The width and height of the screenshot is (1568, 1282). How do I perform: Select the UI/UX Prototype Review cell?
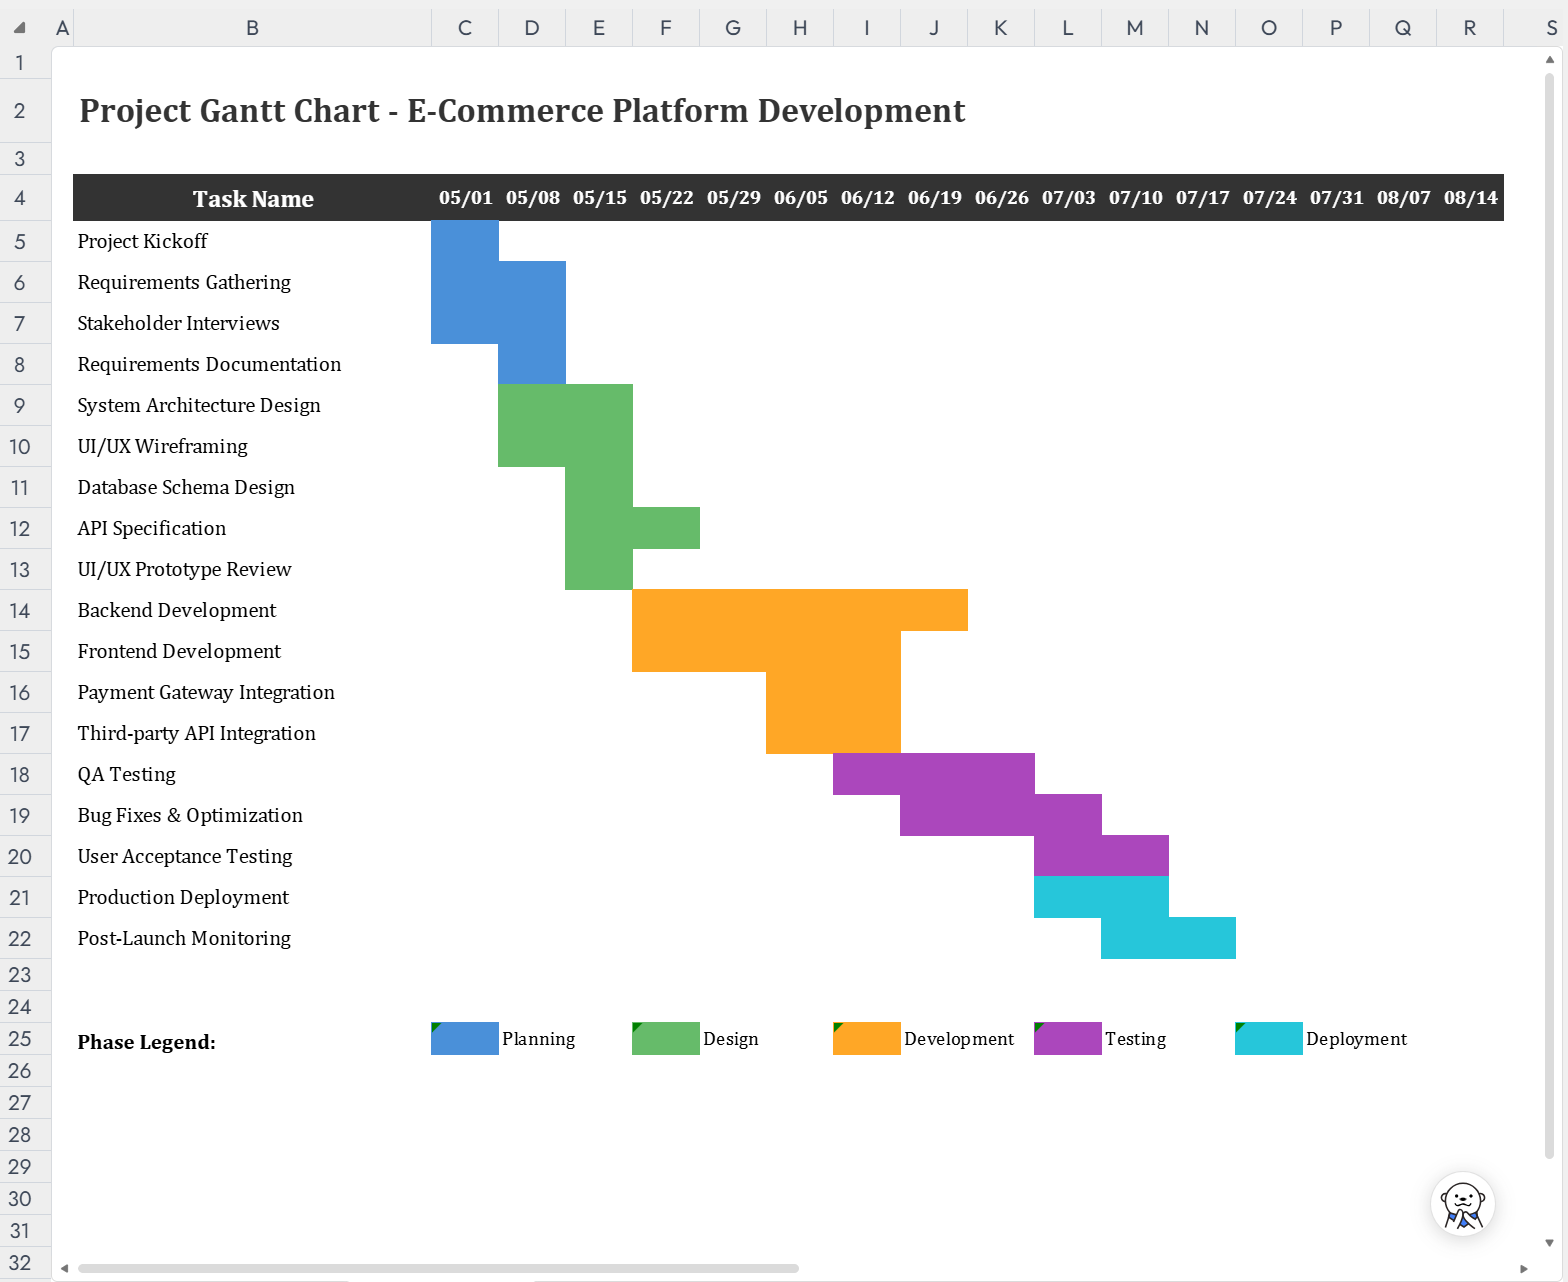[x=252, y=569]
